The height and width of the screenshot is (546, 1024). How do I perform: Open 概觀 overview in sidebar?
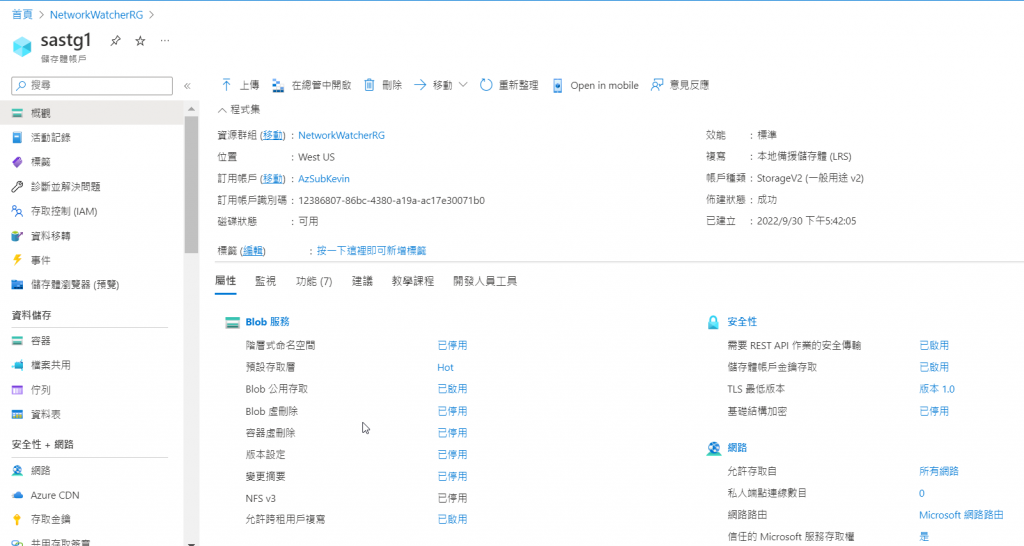[x=91, y=113]
